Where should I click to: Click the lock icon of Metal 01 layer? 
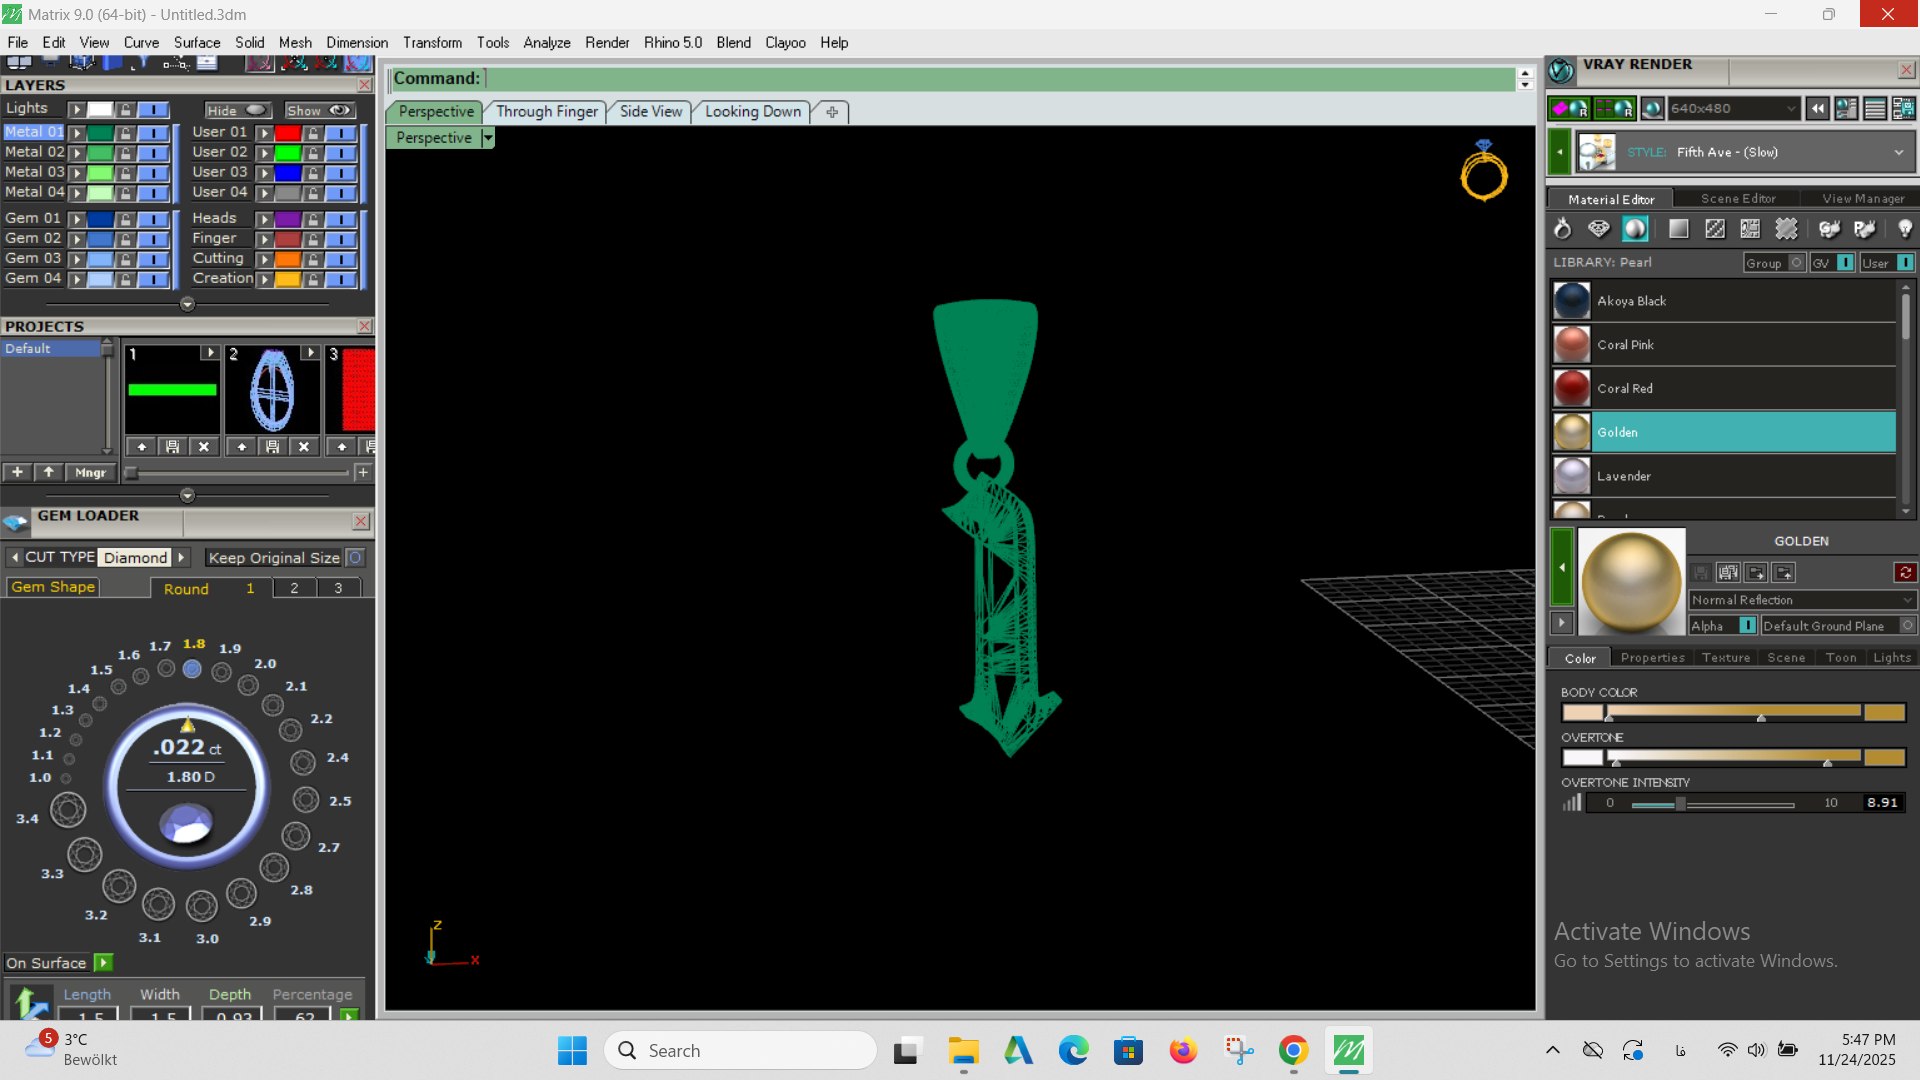click(125, 132)
